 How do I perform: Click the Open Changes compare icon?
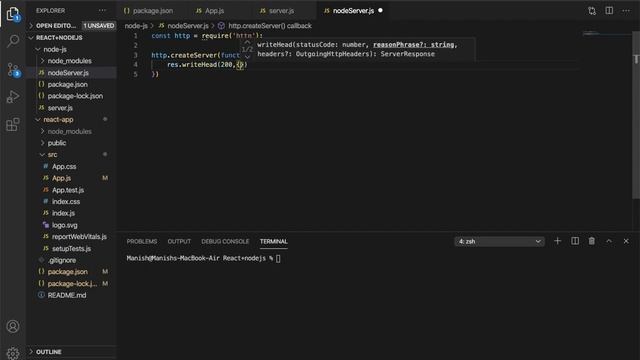[592, 11]
